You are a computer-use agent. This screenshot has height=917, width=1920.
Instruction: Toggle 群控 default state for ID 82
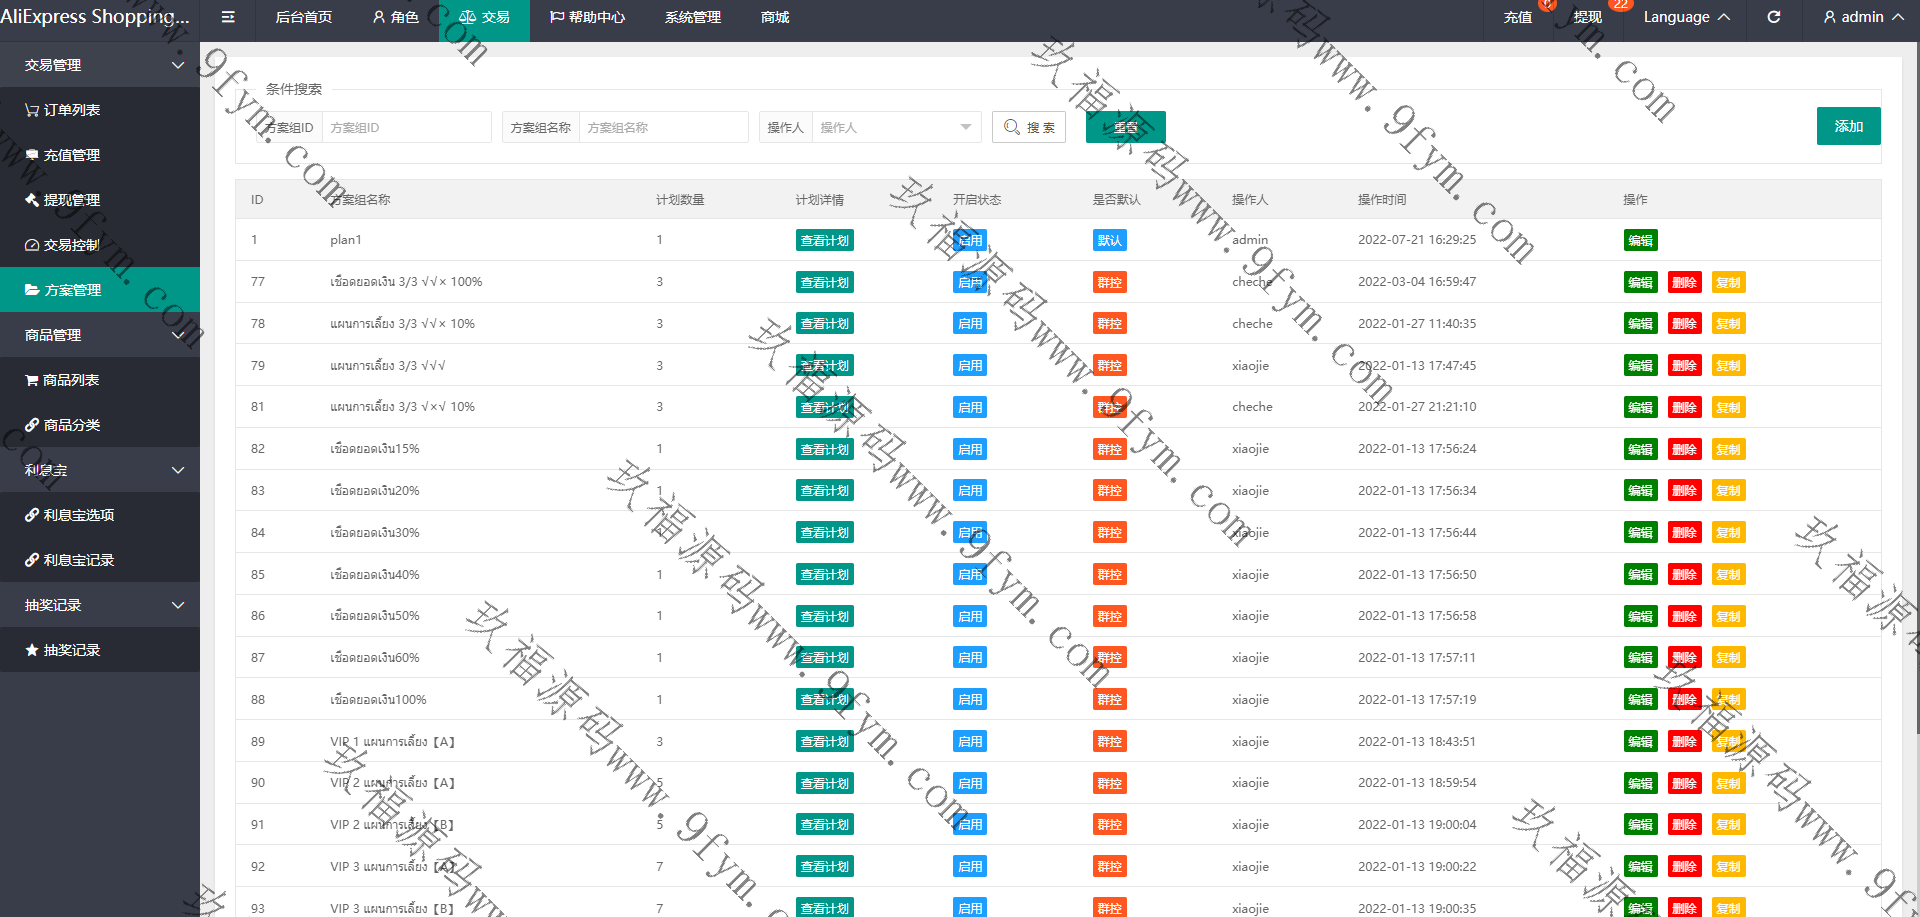pos(1109,450)
